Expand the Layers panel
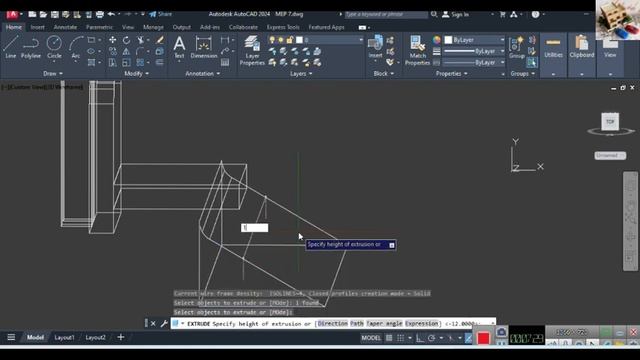The width and height of the screenshot is (640, 360). pos(301,74)
